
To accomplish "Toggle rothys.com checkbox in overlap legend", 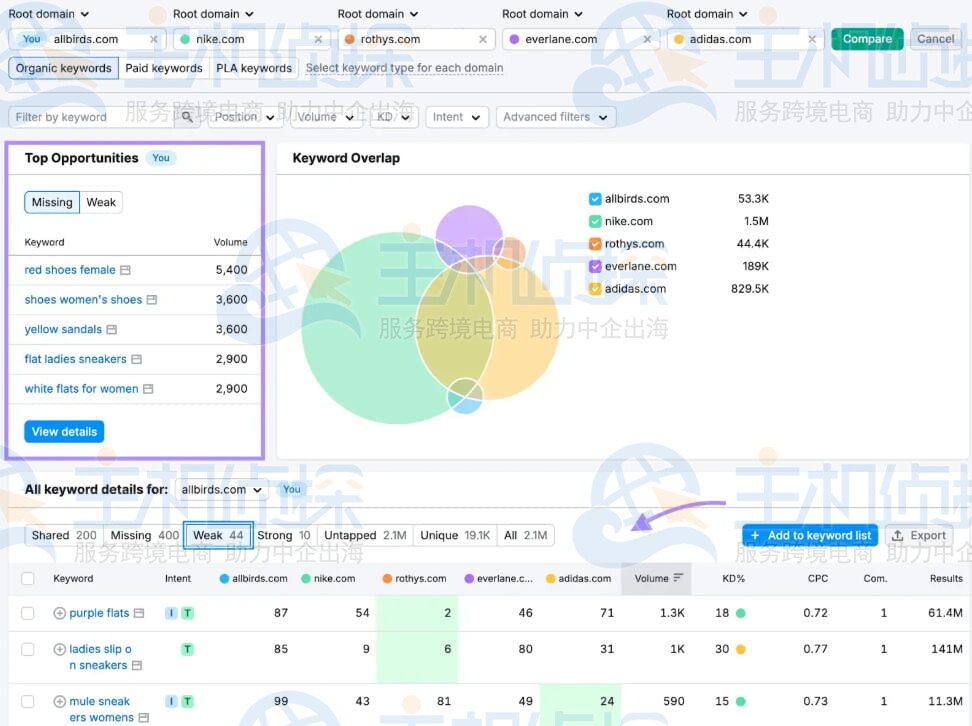I will pos(595,244).
